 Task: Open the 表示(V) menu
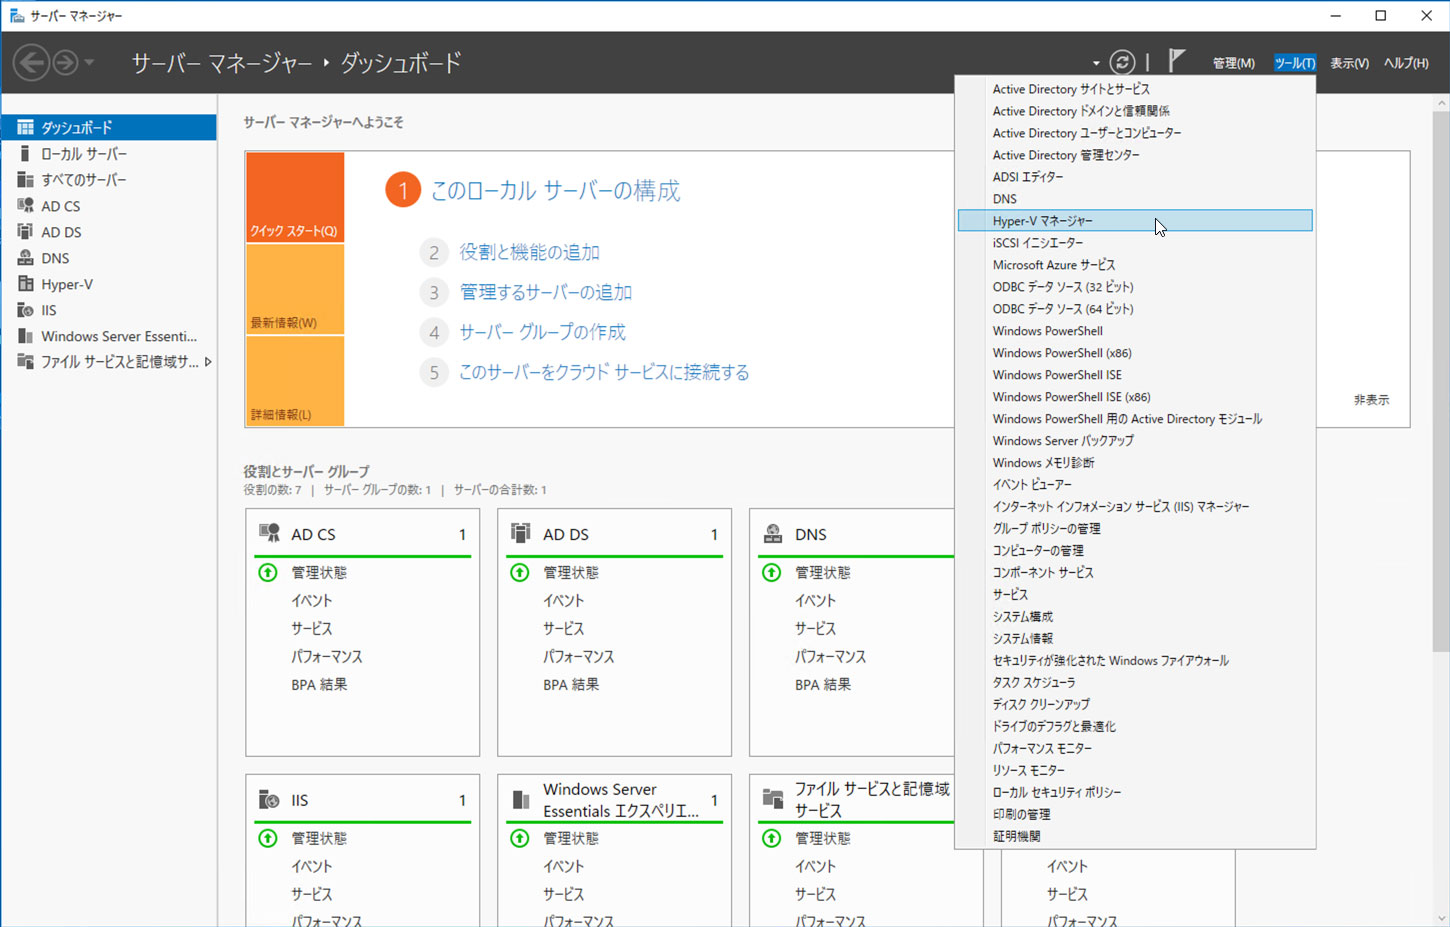pyautogui.click(x=1349, y=63)
